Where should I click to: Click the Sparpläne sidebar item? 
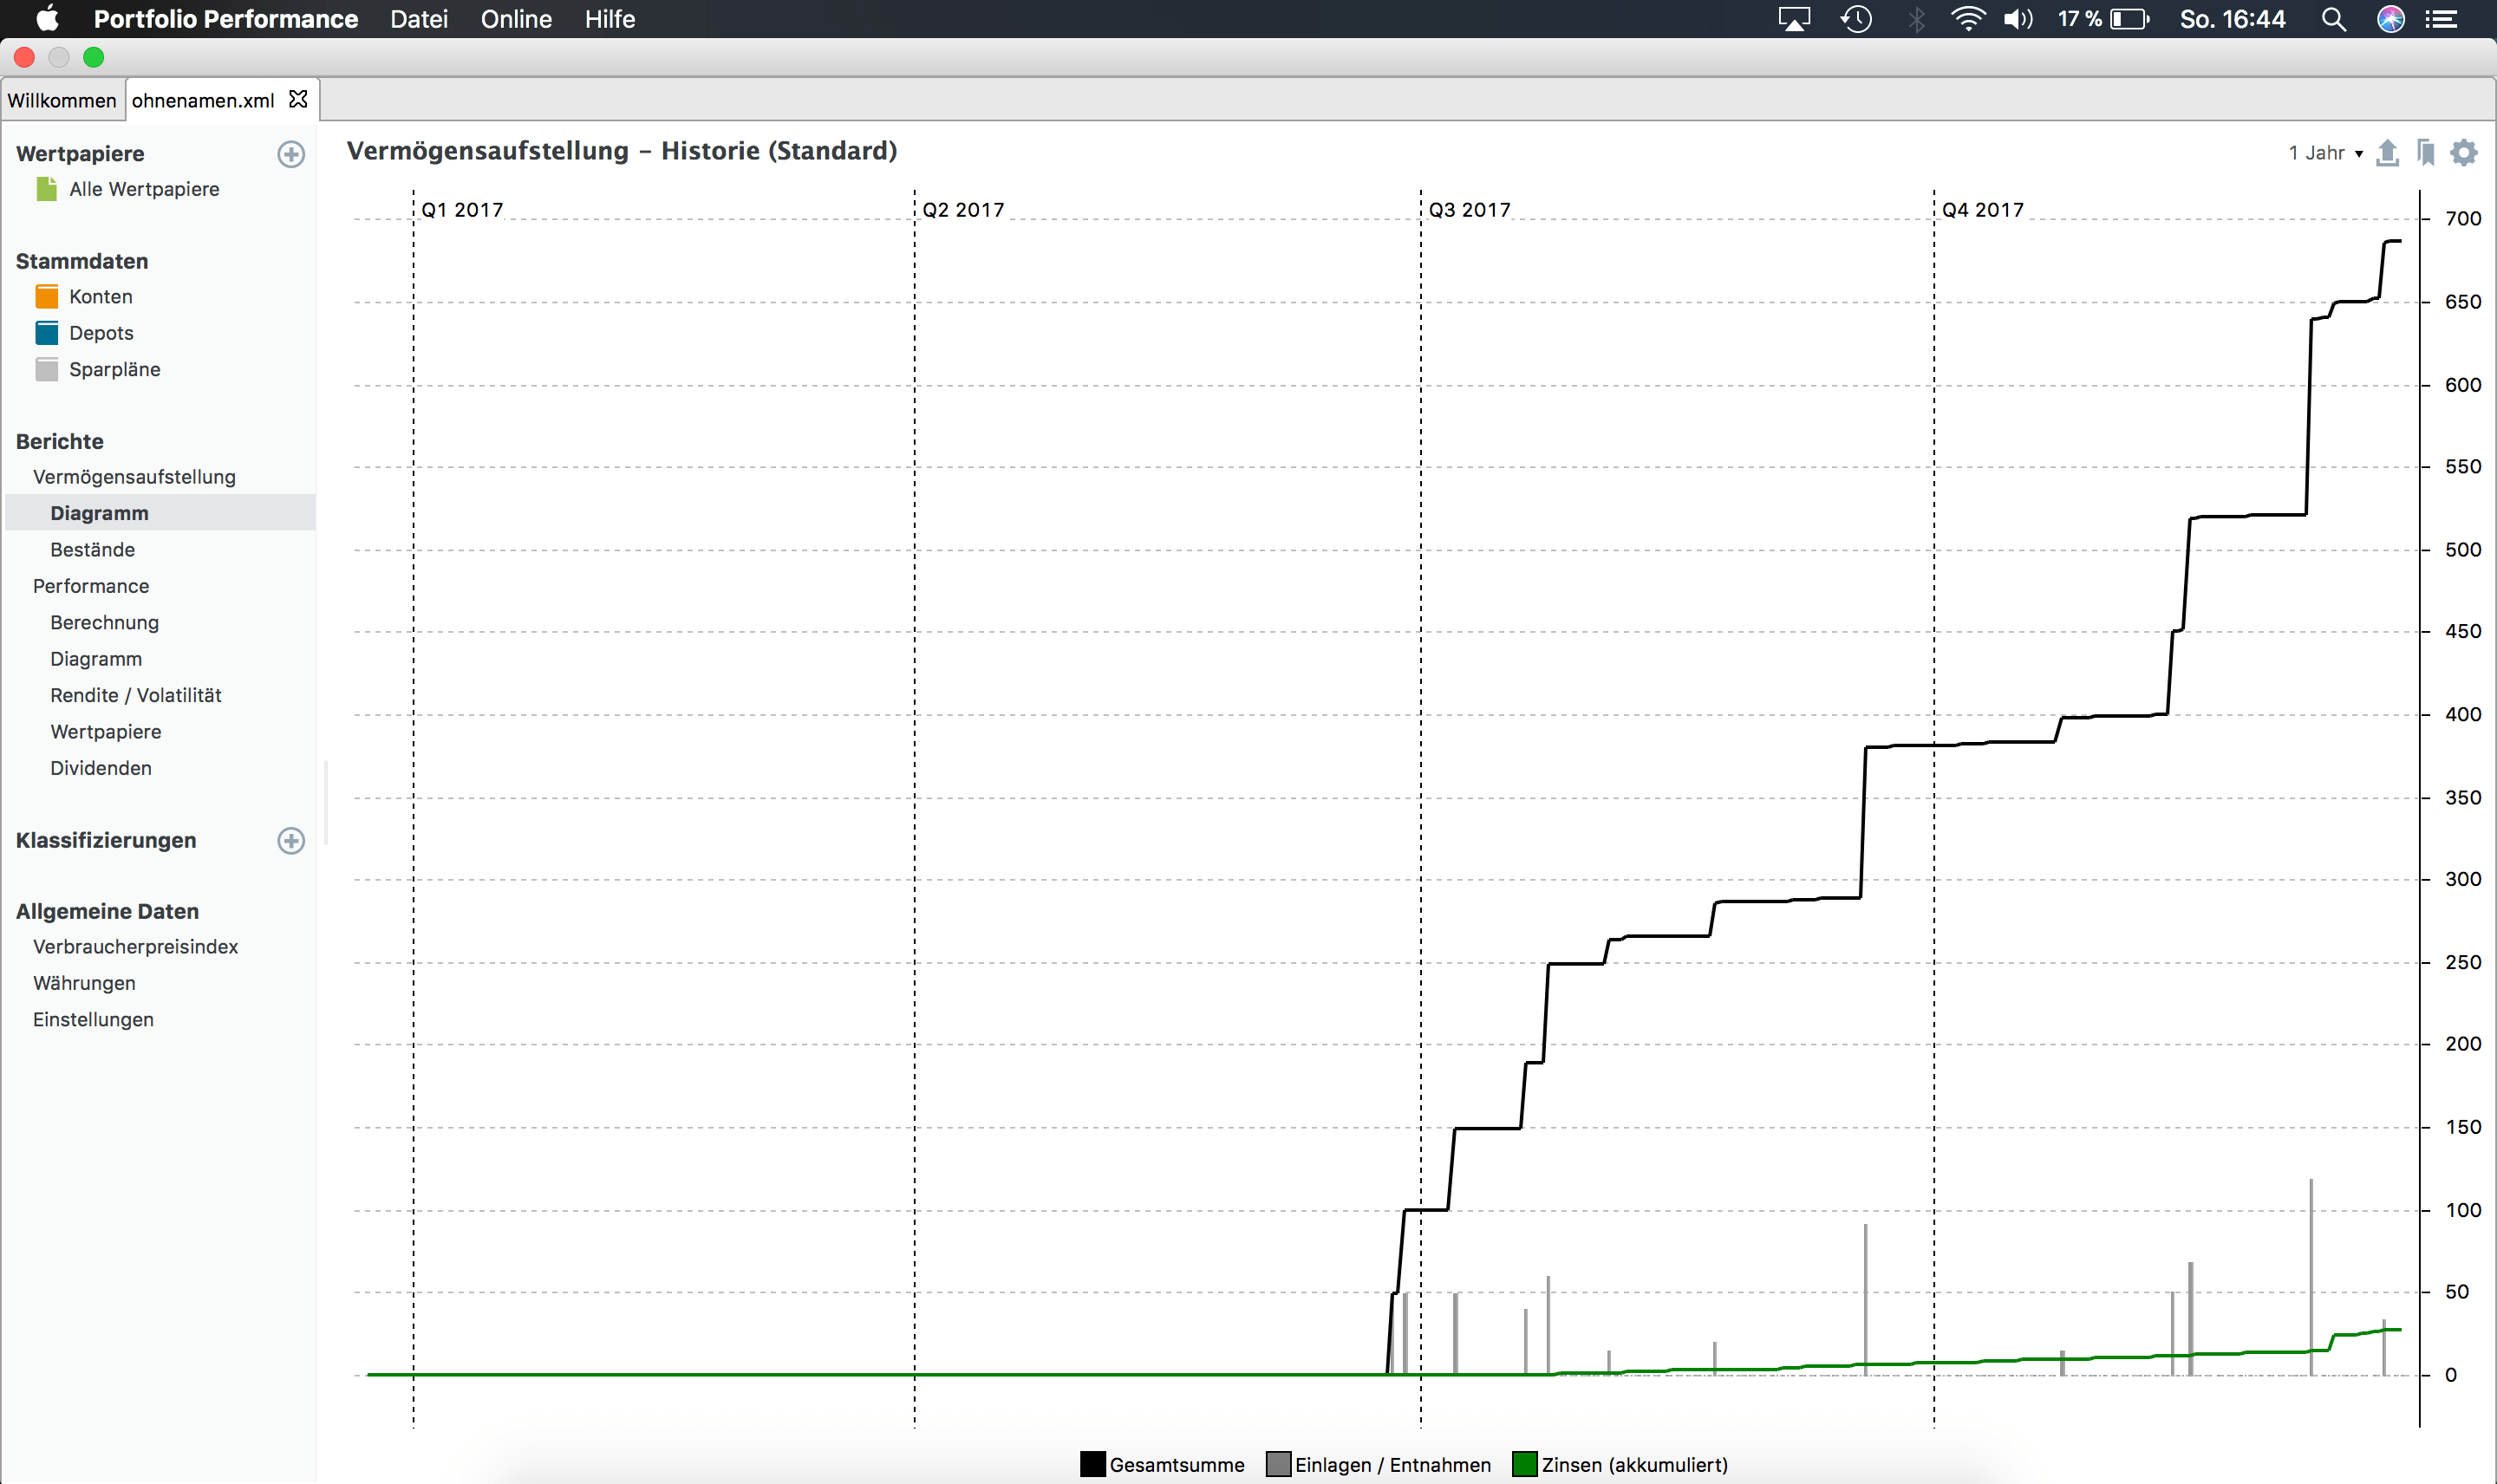click(114, 369)
